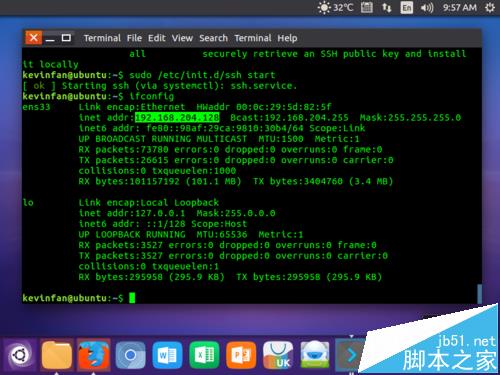The width and height of the screenshot is (500, 375).
Task: Click the 'lo' interface name
Action: [28, 203]
